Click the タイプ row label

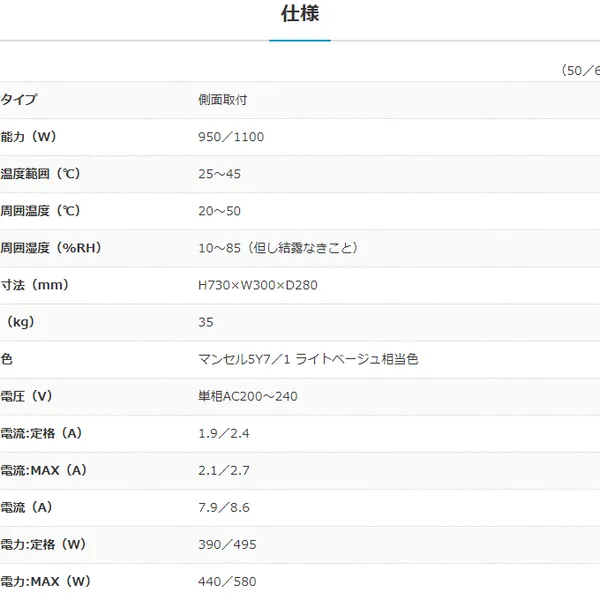click(x=19, y=99)
